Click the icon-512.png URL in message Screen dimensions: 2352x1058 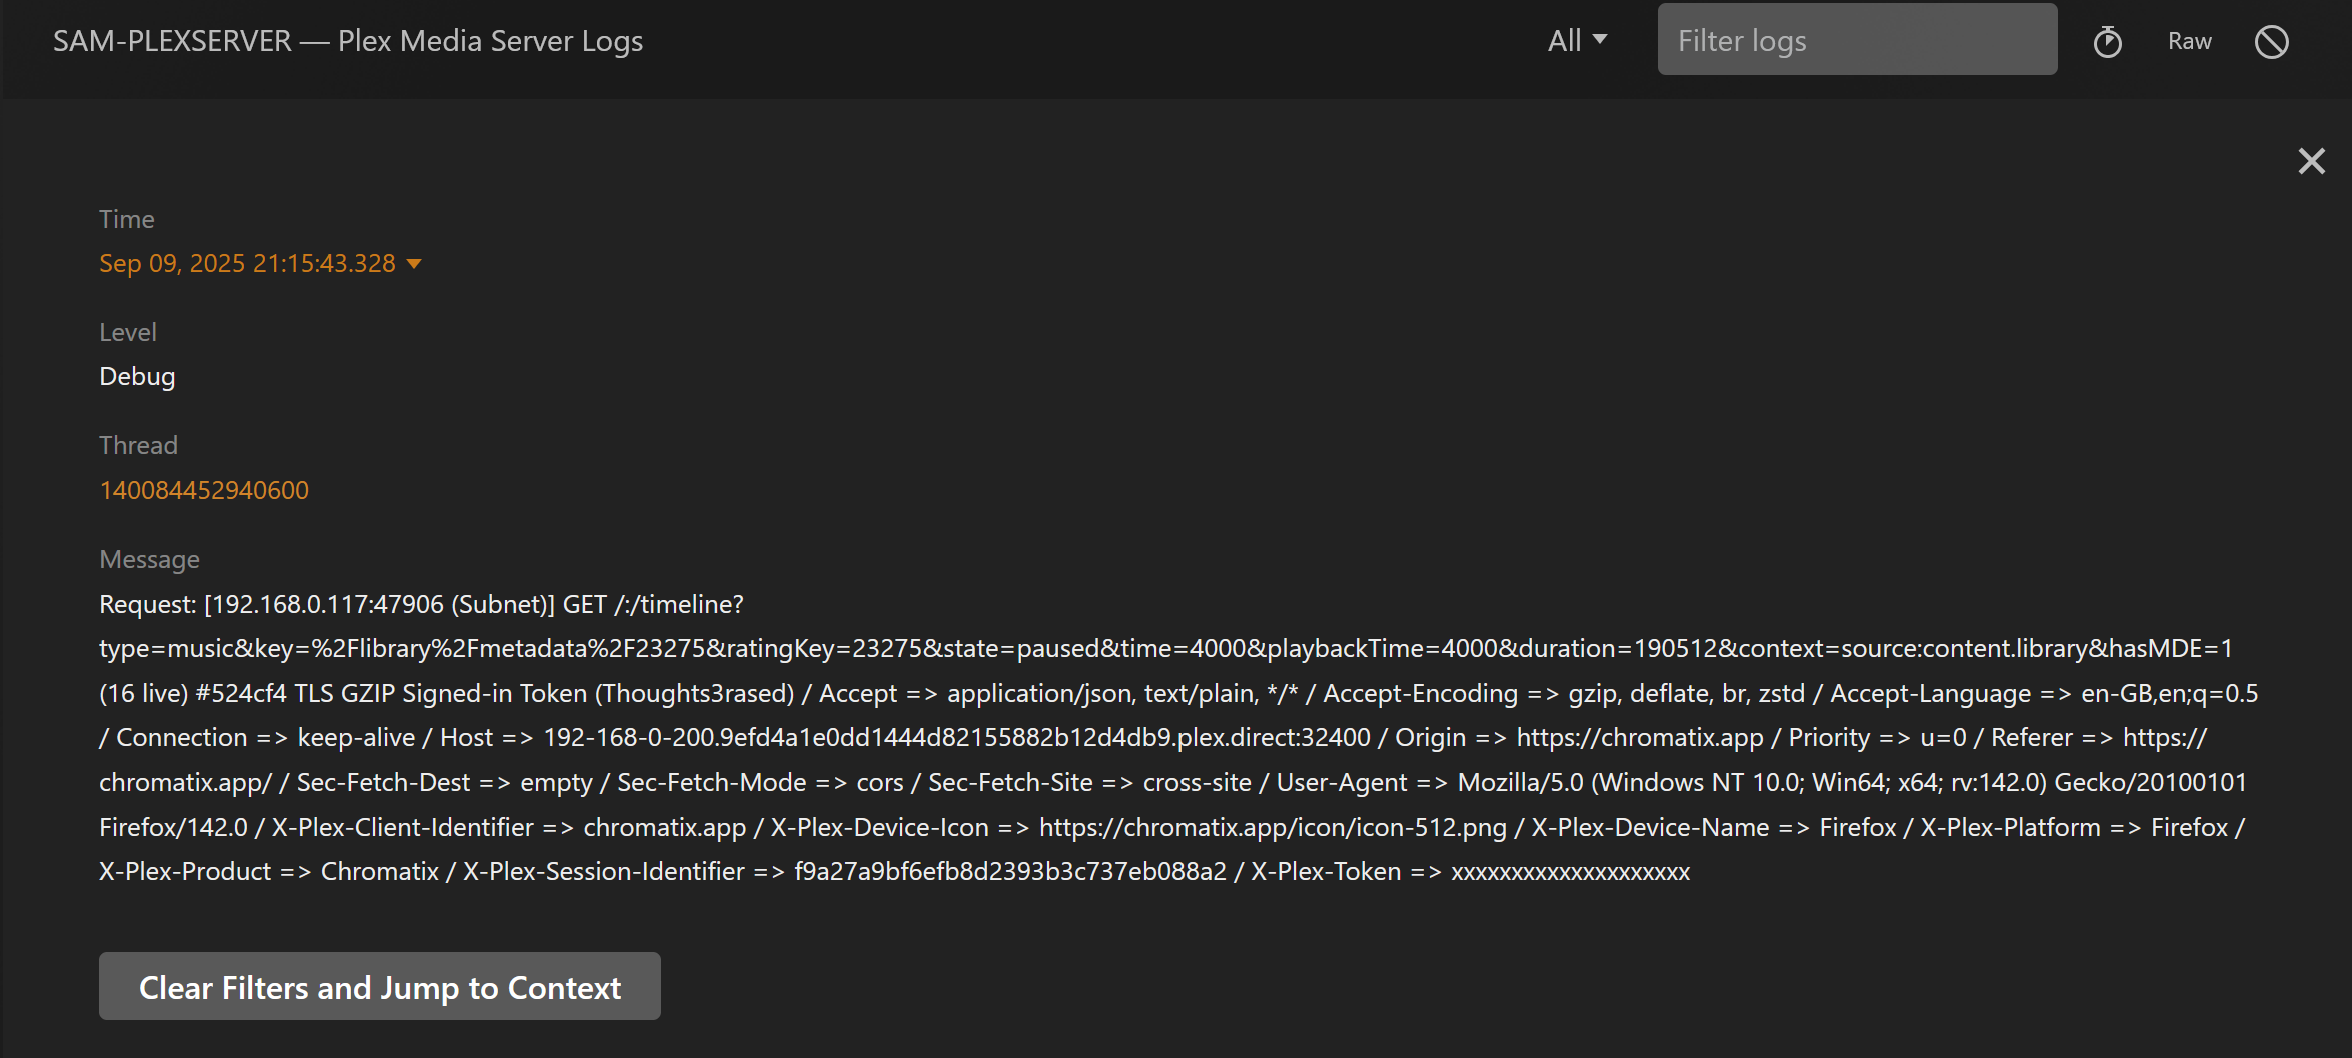coord(1272,827)
